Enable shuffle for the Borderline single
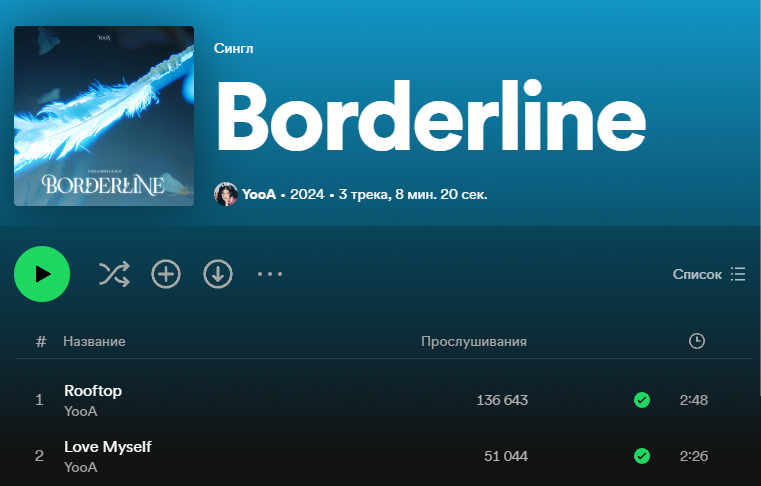This screenshot has width=761, height=486. (114, 274)
